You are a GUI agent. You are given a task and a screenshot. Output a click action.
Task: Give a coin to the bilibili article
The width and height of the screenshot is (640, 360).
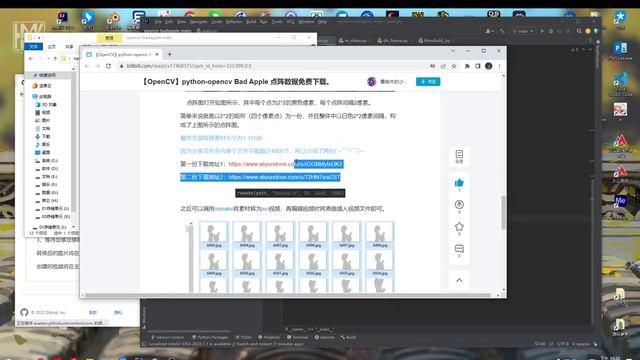[x=459, y=204]
